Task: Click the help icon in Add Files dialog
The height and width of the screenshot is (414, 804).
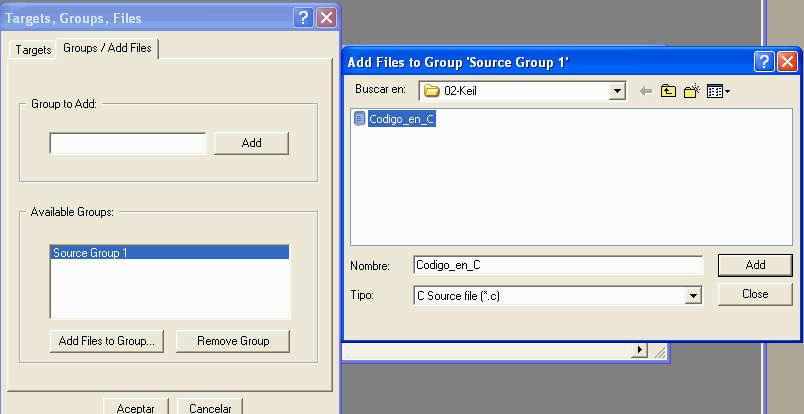Action: coord(765,62)
